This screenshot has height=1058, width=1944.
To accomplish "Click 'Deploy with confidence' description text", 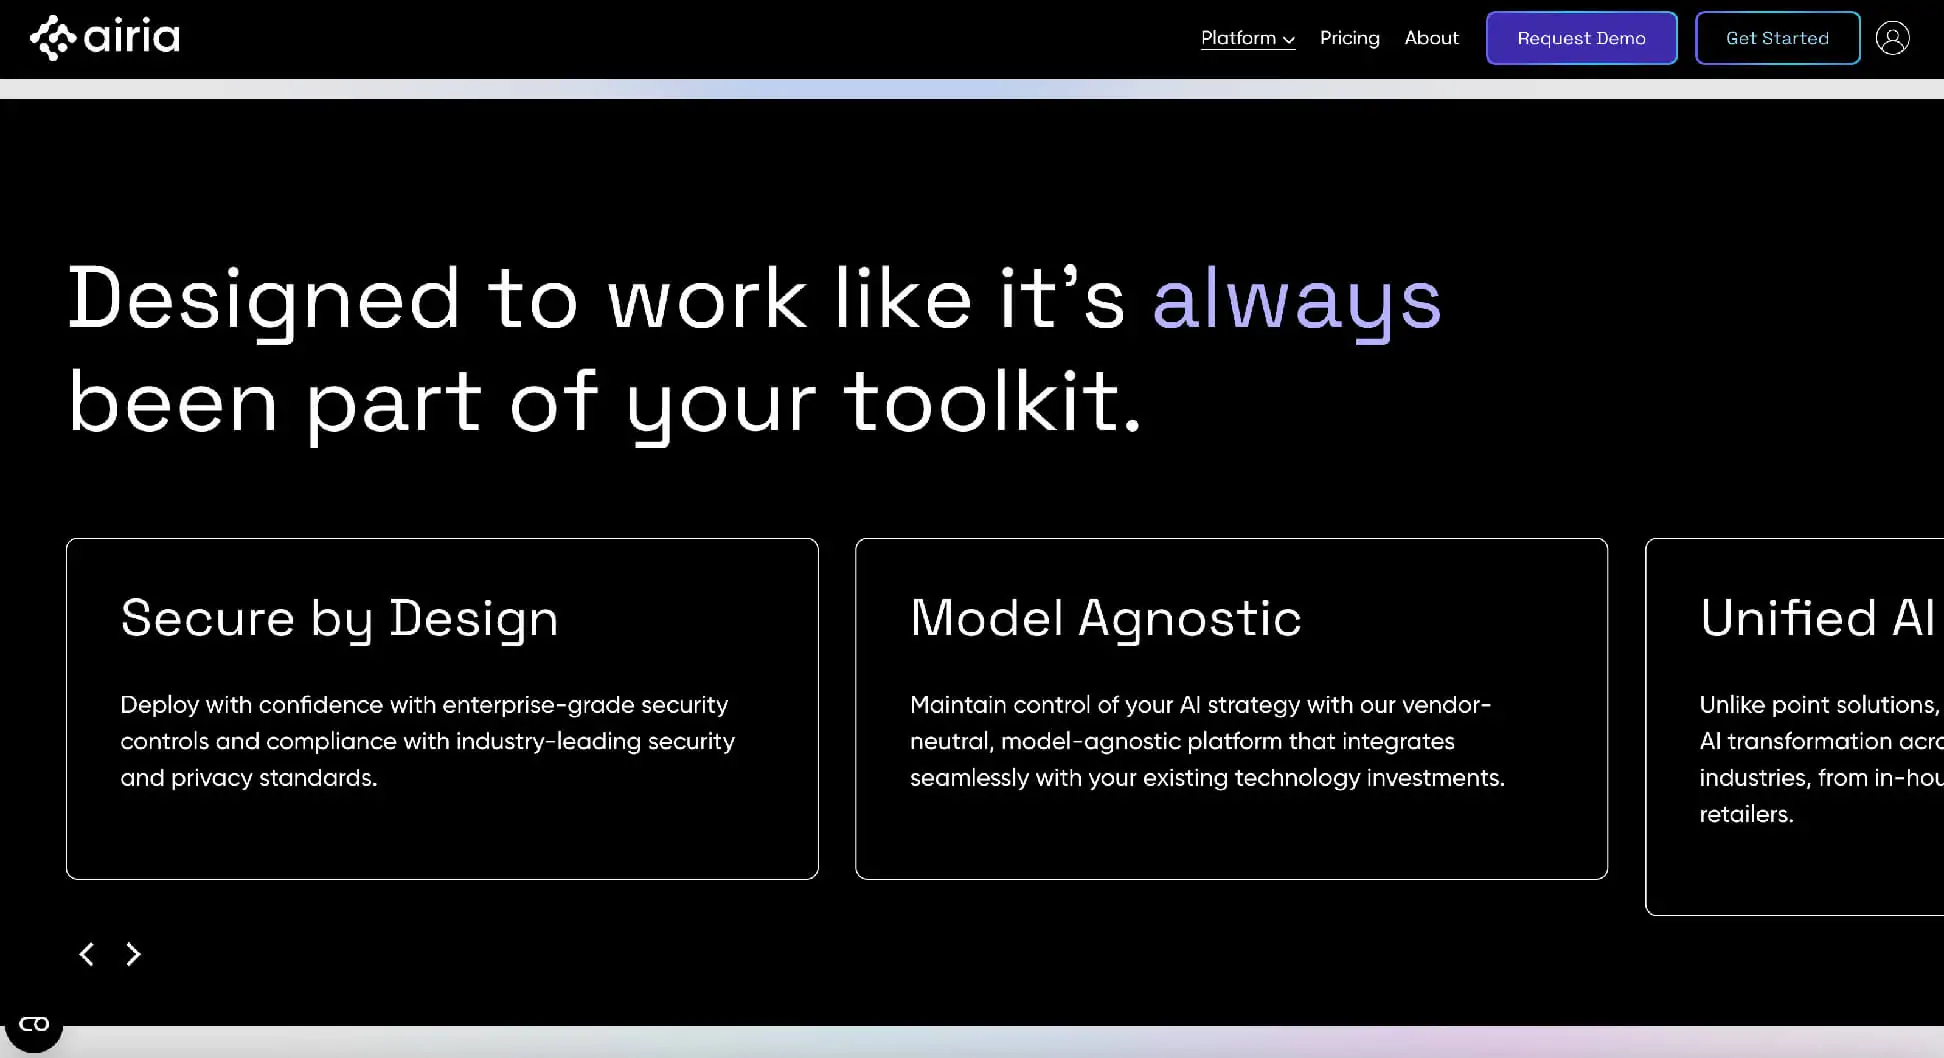I will pos(427,741).
